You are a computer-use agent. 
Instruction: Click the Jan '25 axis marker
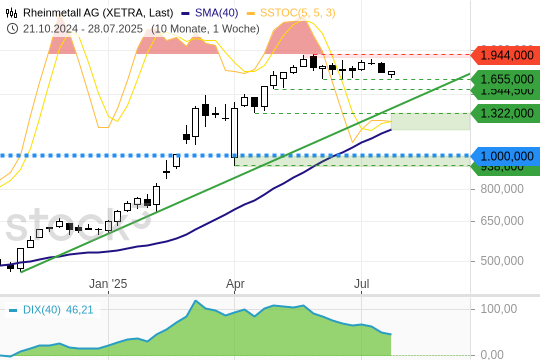click(108, 284)
